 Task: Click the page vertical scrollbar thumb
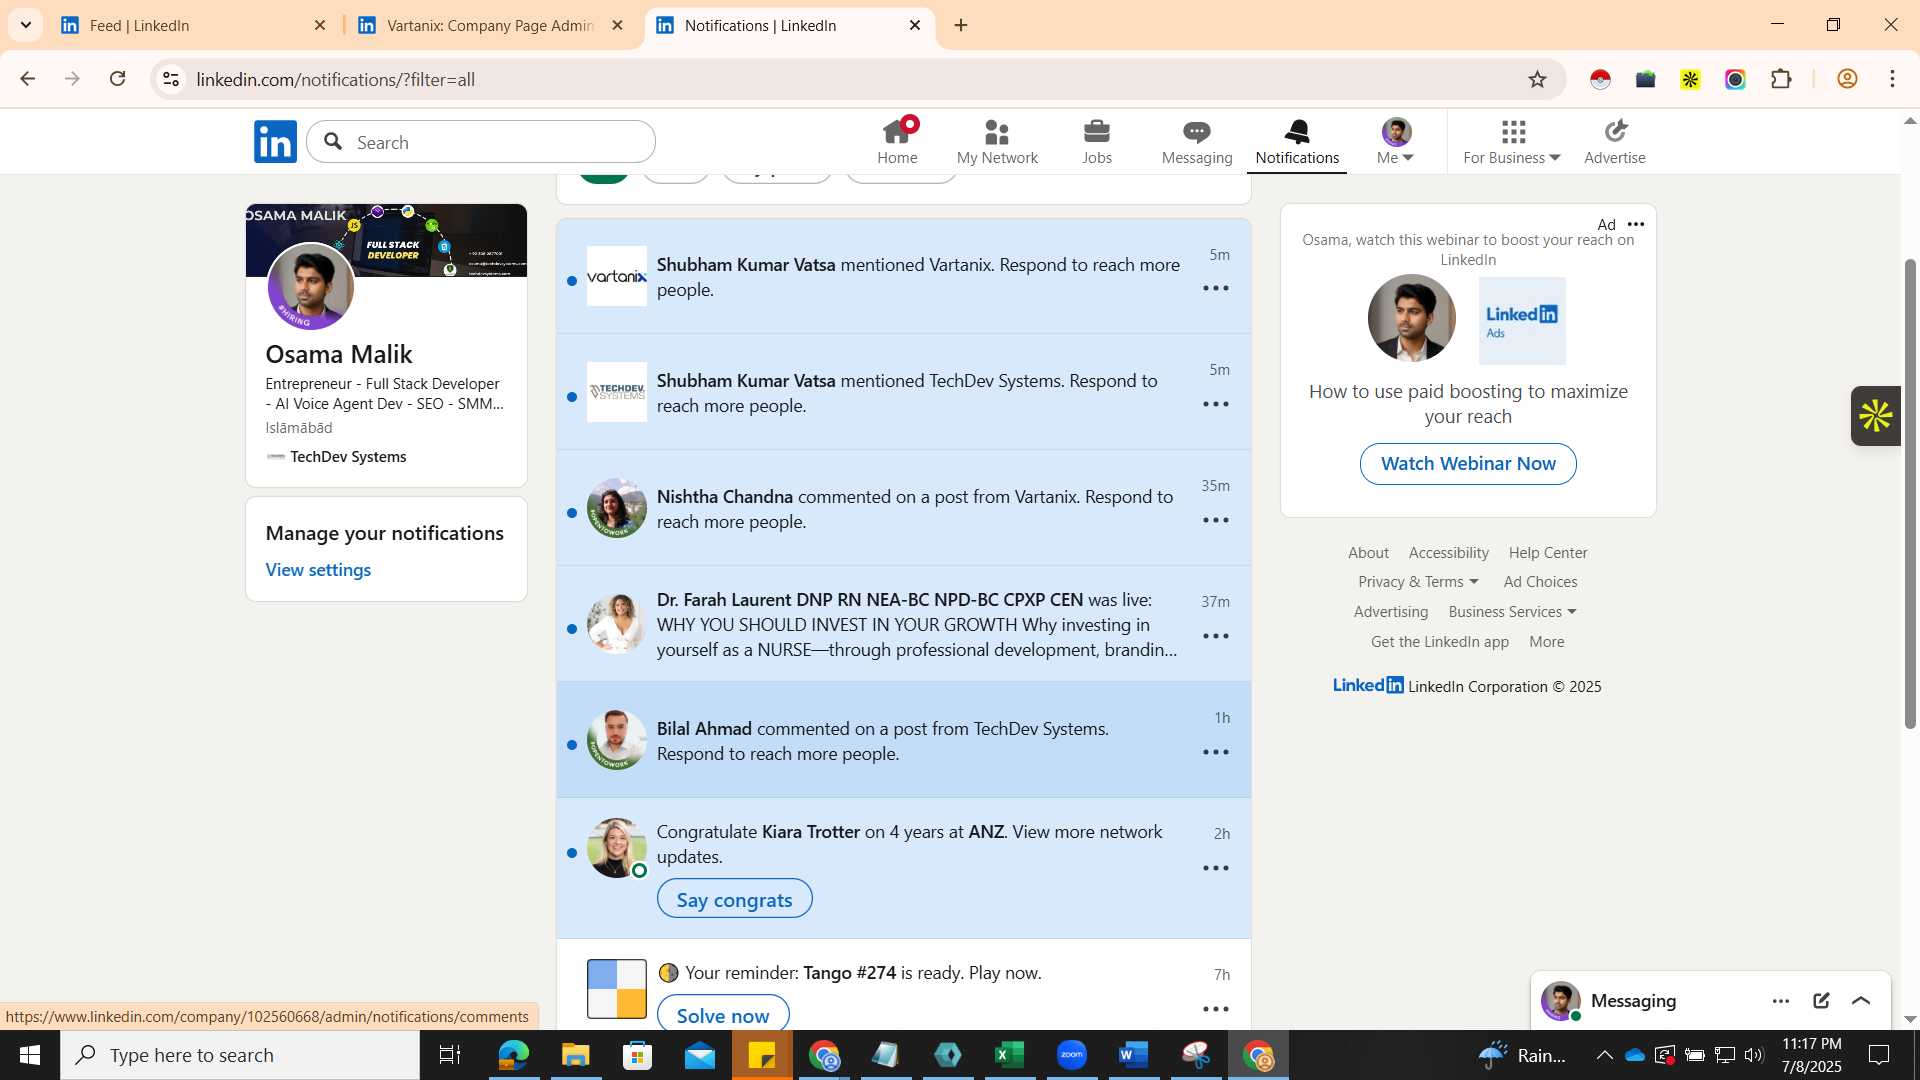[x=1909, y=494]
